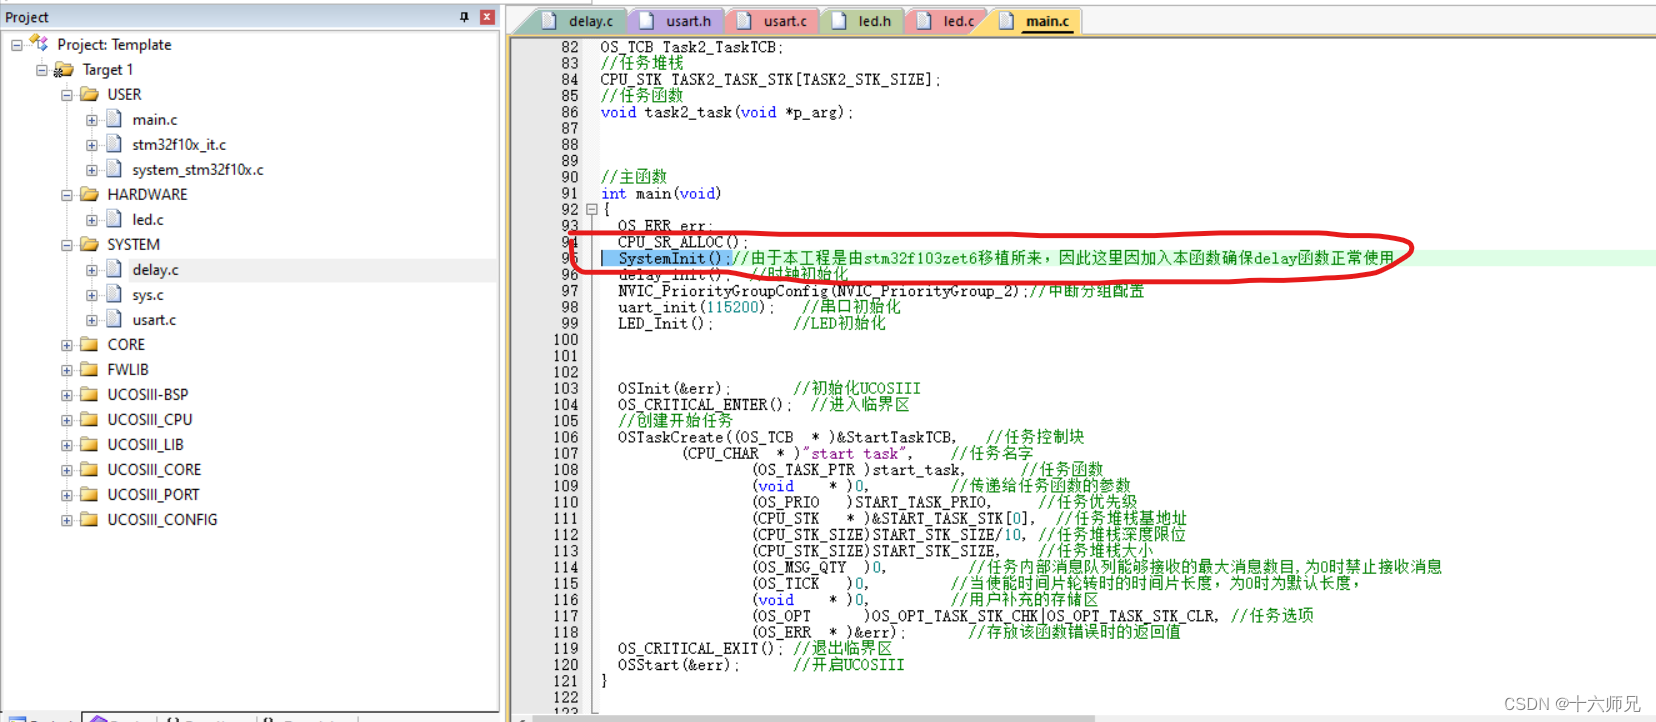This screenshot has width=1656, height=722.
Task: Collapse the Project: Template root node
Action: coord(17,45)
